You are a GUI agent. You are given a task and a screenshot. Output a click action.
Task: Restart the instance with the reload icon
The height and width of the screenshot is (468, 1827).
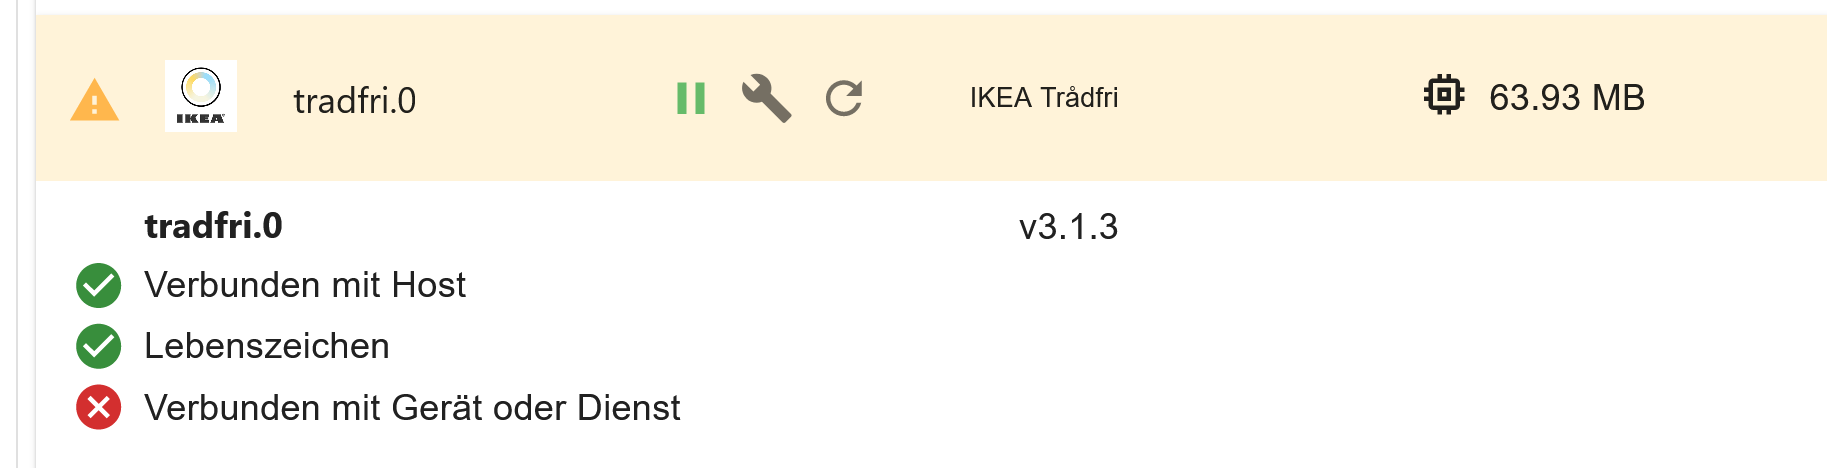(844, 98)
